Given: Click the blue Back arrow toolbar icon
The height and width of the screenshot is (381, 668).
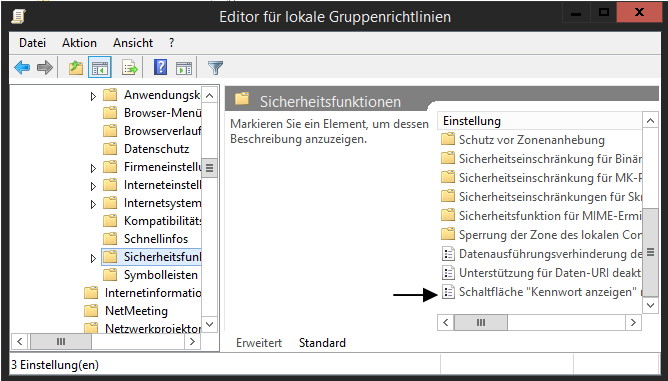Looking at the screenshot, I should pyautogui.click(x=22, y=67).
